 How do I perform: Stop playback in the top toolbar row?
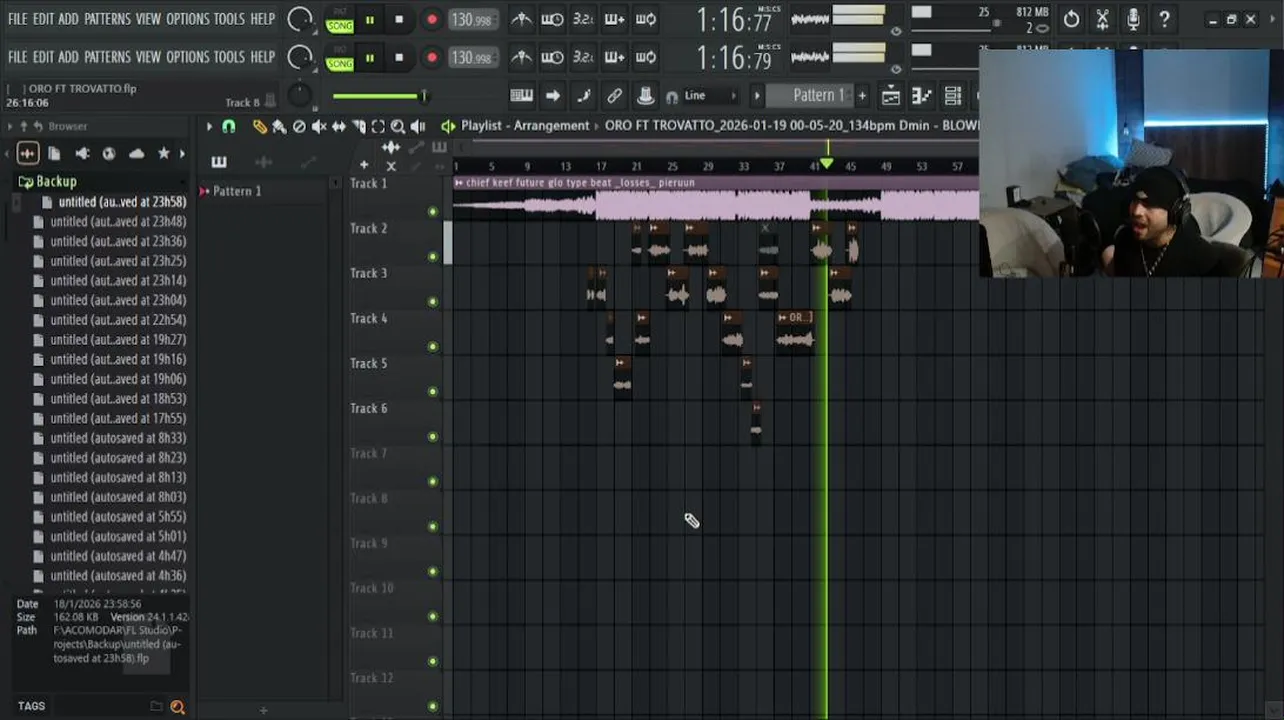coord(399,20)
